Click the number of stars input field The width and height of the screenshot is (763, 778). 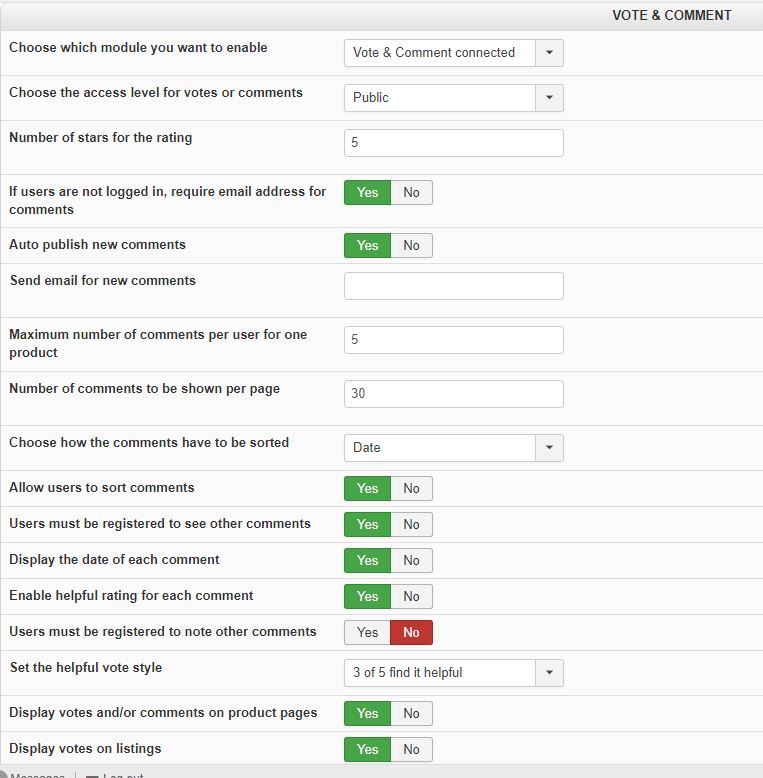point(453,143)
